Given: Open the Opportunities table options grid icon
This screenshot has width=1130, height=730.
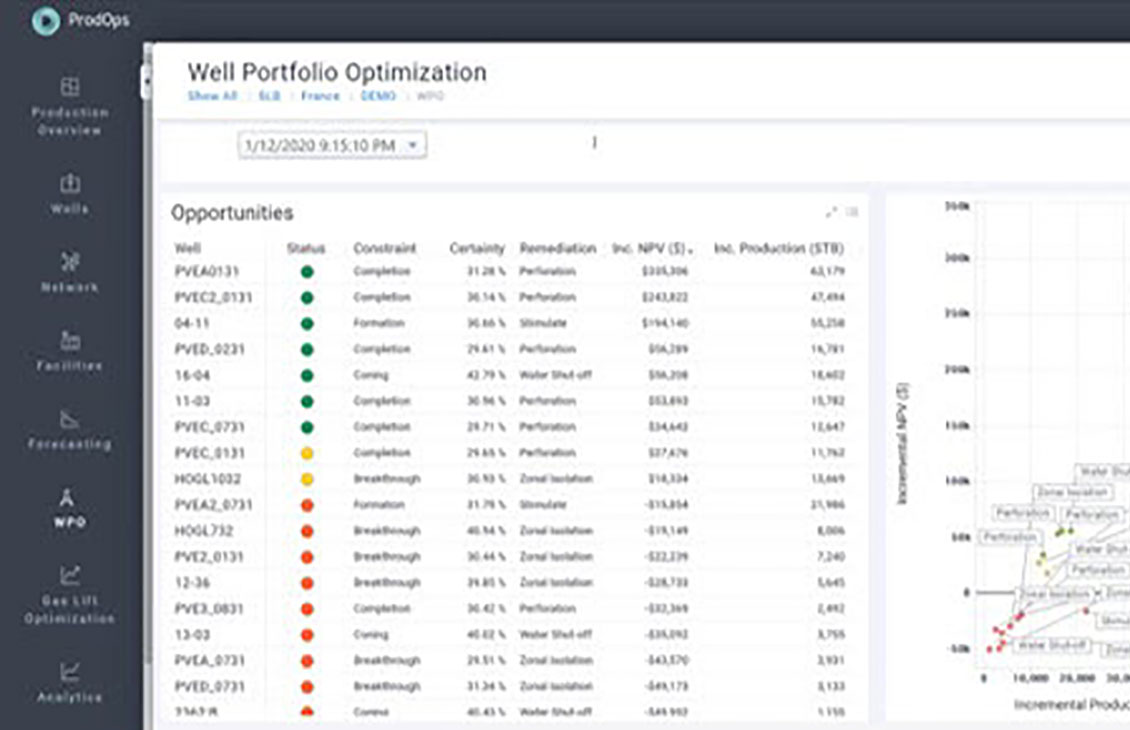Looking at the screenshot, I should (x=853, y=211).
